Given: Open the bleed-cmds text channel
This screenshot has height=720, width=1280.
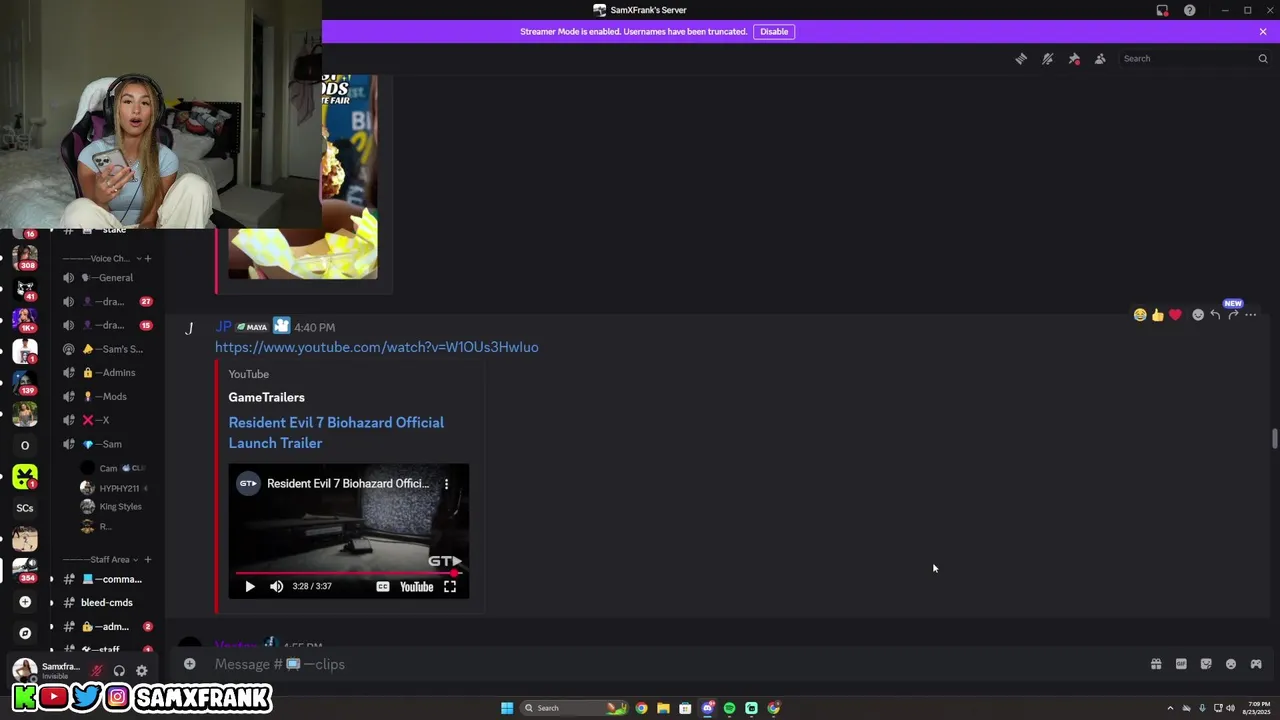Looking at the screenshot, I should coord(107,603).
